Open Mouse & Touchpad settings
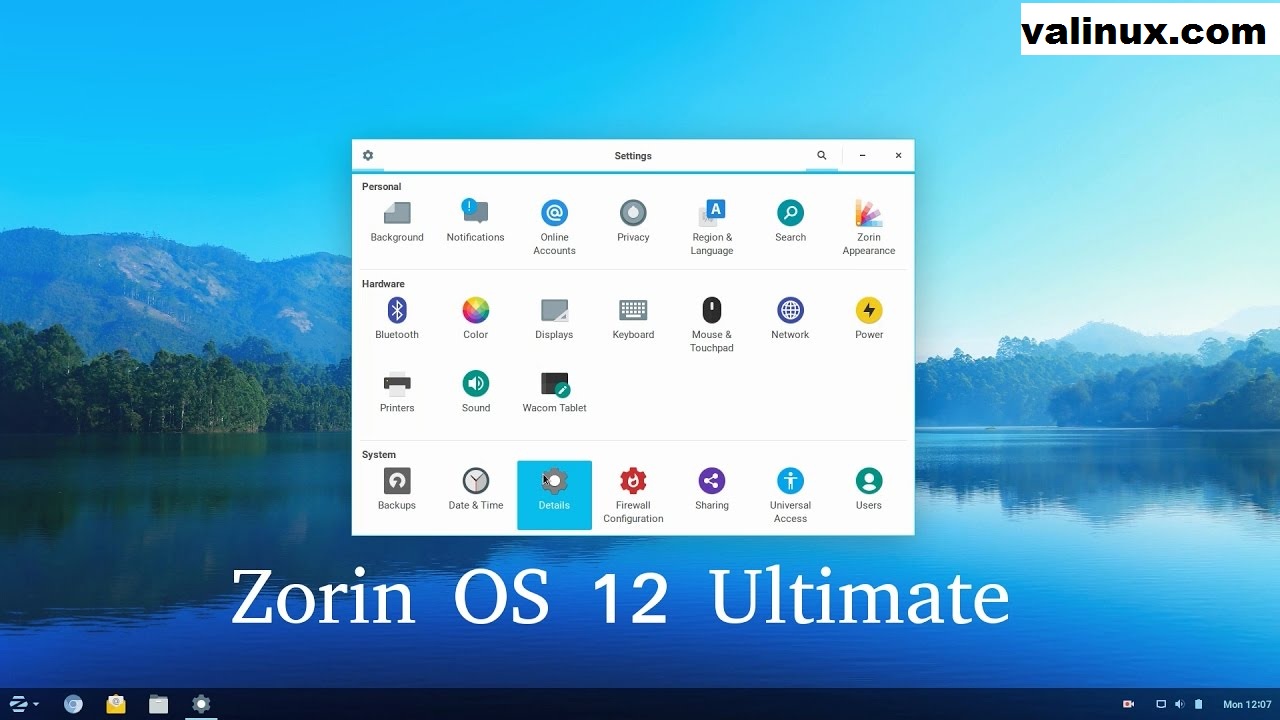Image resolution: width=1280 pixels, height=720 pixels. [712, 325]
